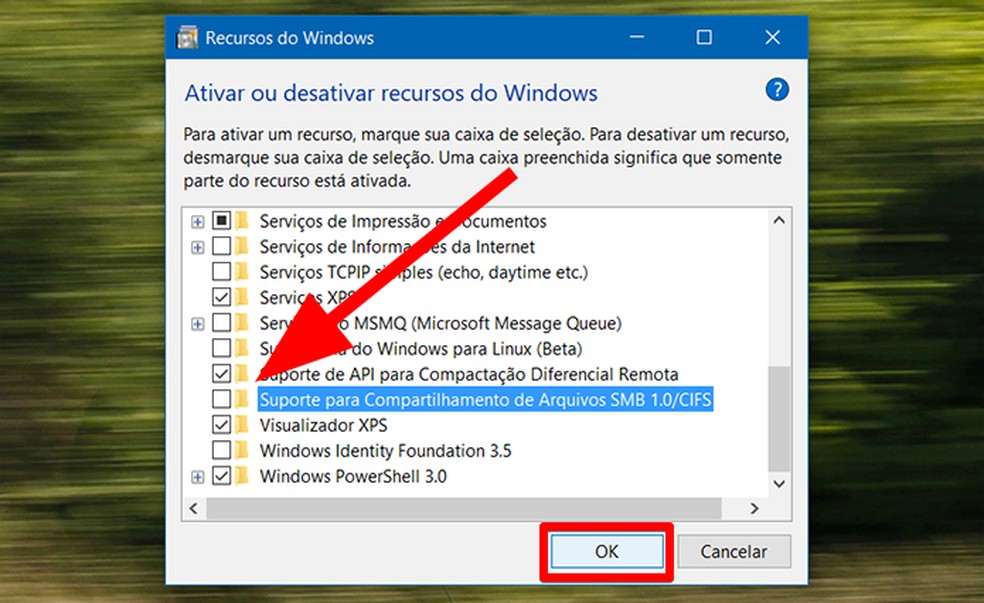Click the feature list's vertical scroll down arrow

pos(779,484)
